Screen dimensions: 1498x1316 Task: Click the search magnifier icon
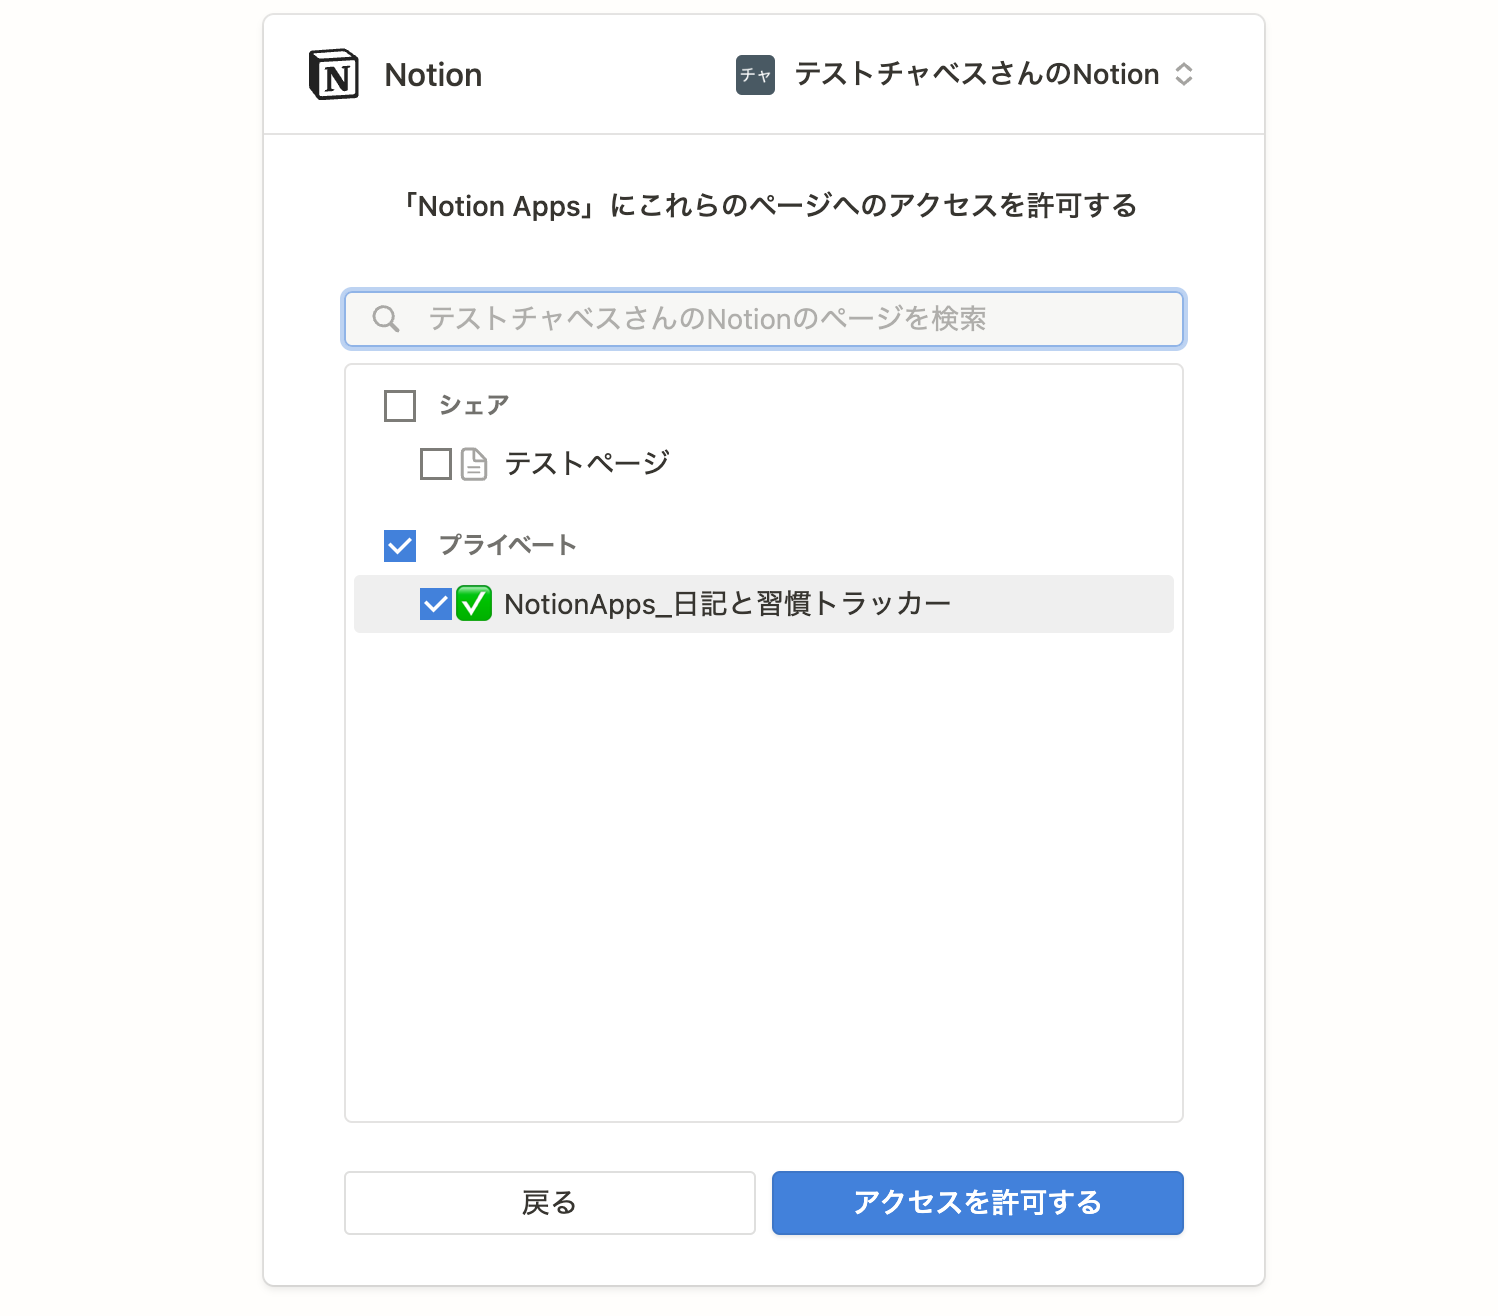pos(386,319)
